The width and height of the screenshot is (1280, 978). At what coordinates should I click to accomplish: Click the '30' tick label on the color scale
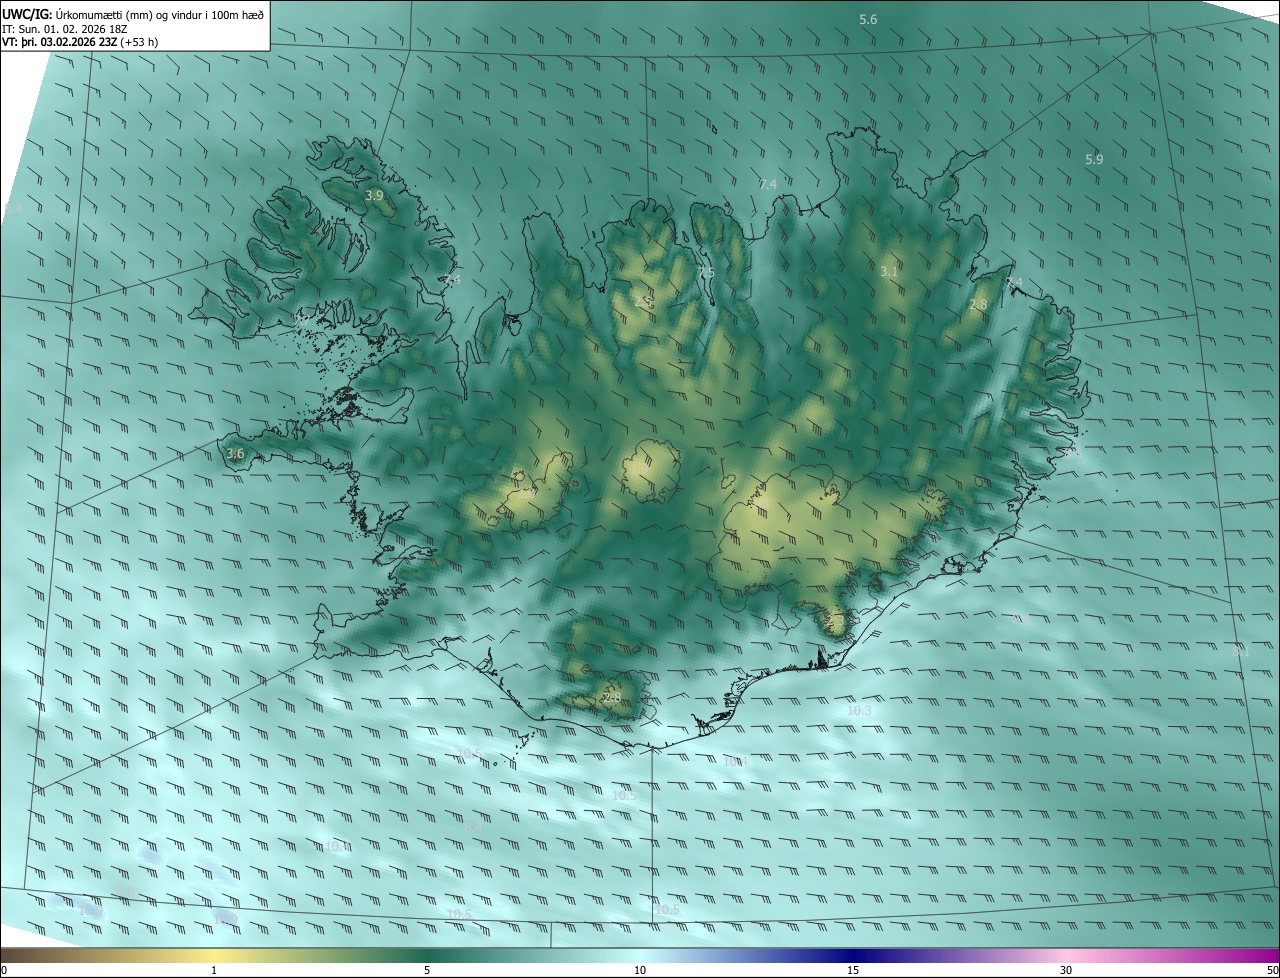[x=1066, y=970]
